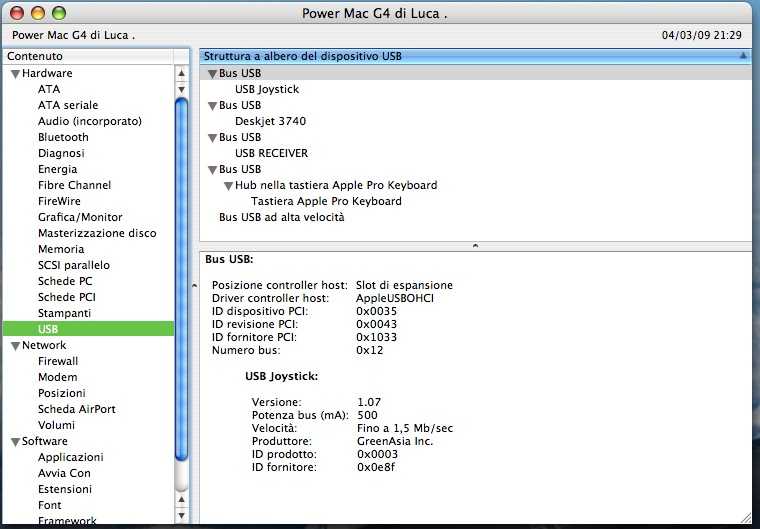The width and height of the screenshot is (760, 529).
Task: Open Posizioni under Network
Action: (62, 393)
